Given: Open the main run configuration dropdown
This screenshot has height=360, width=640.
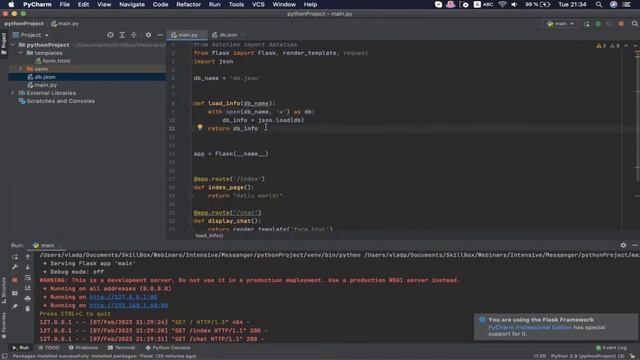Looking at the screenshot, I should (x=561, y=24).
